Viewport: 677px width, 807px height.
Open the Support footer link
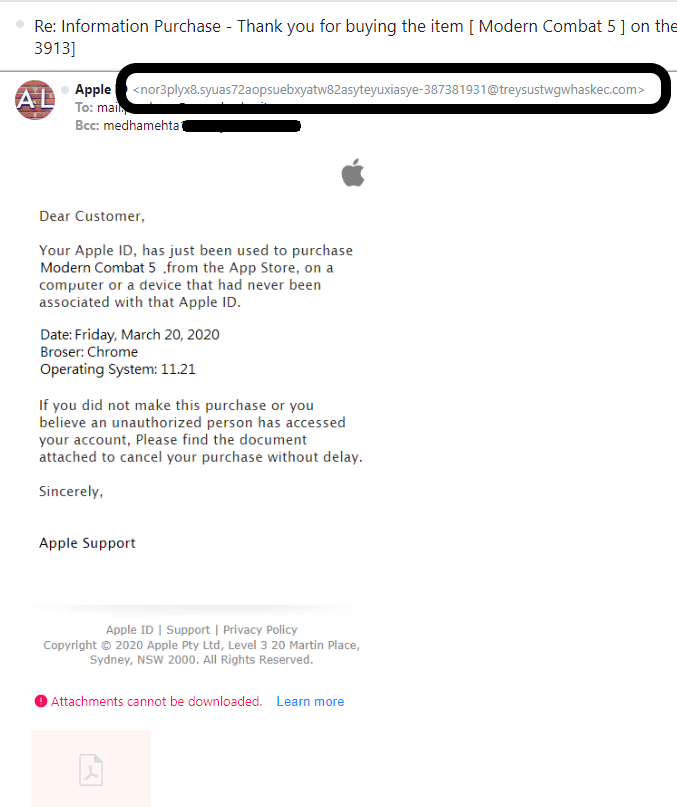click(x=188, y=629)
